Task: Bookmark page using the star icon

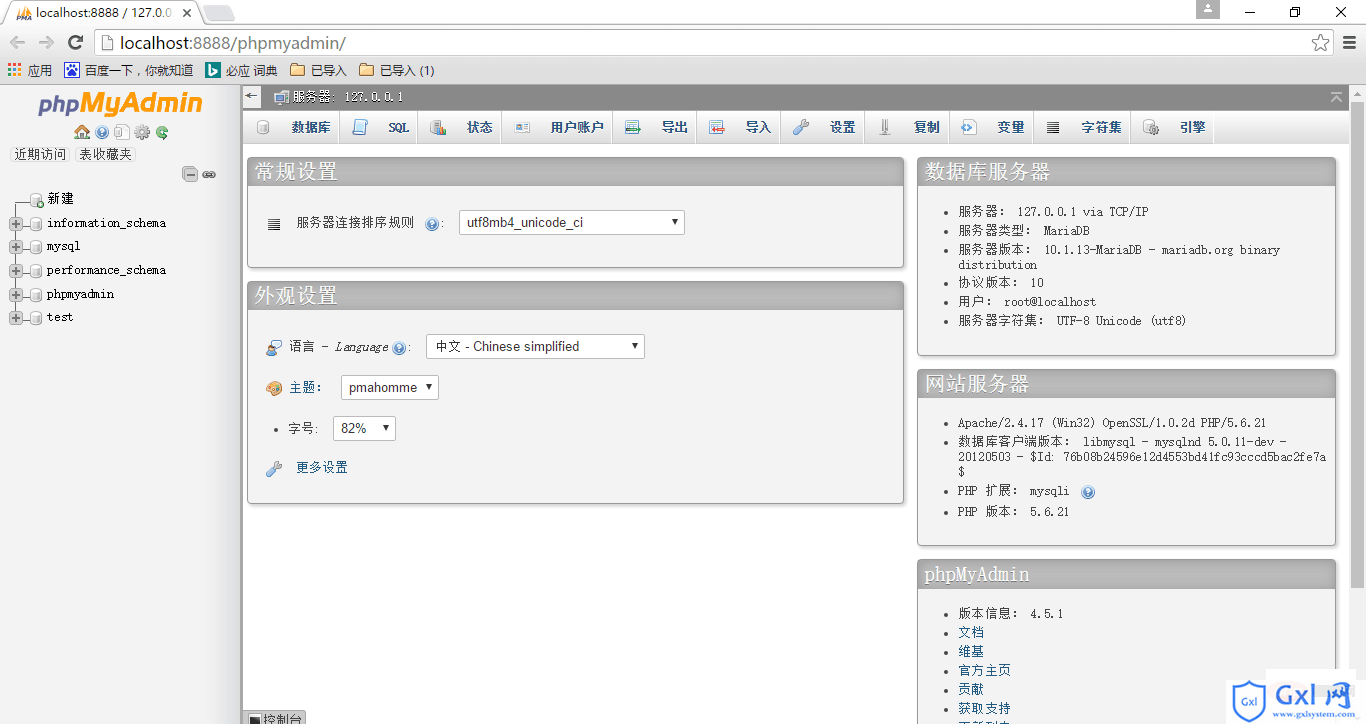Action: click(x=1321, y=43)
